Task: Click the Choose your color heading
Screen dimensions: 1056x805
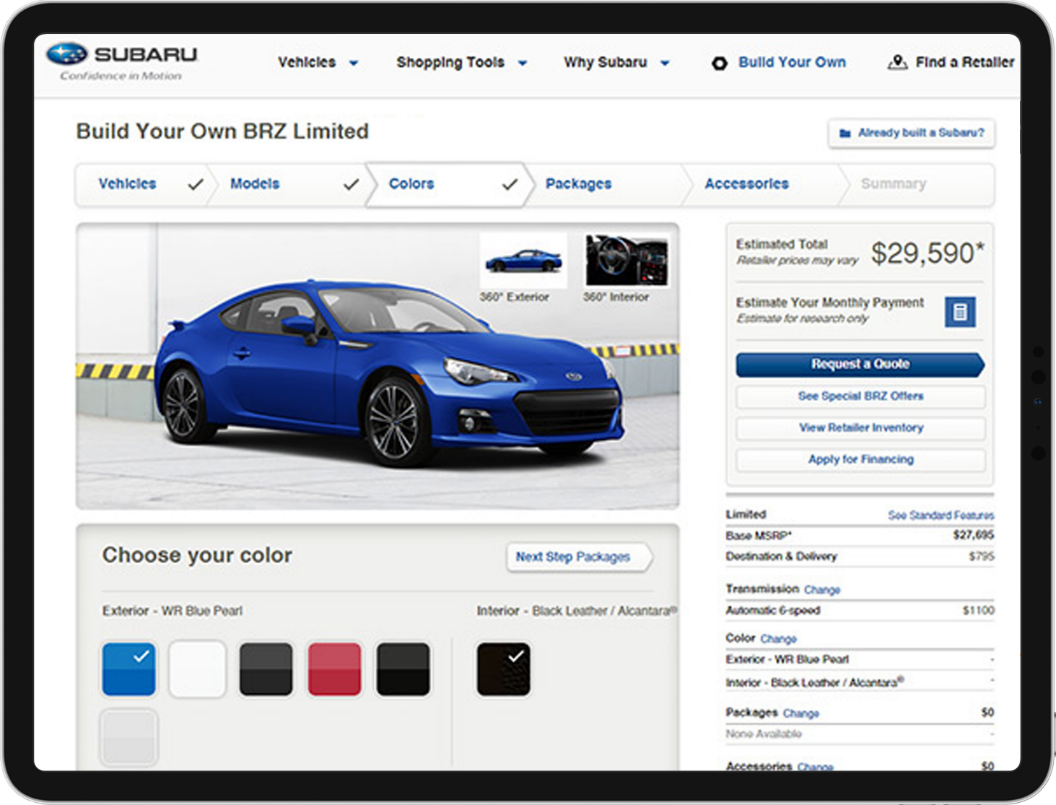Action: click(x=197, y=555)
